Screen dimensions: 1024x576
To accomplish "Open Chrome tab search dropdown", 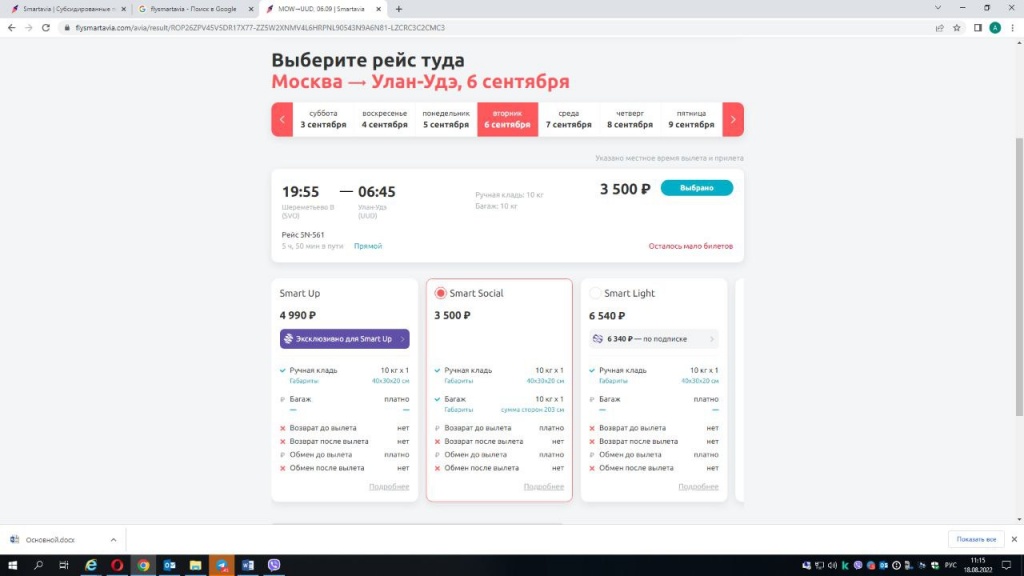I will (938, 8).
